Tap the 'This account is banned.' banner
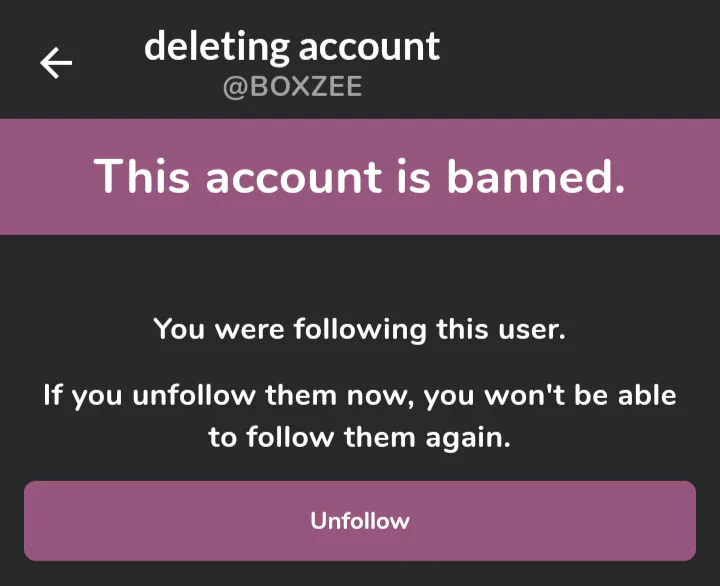This screenshot has width=720, height=586. pyautogui.click(x=360, y=177)
